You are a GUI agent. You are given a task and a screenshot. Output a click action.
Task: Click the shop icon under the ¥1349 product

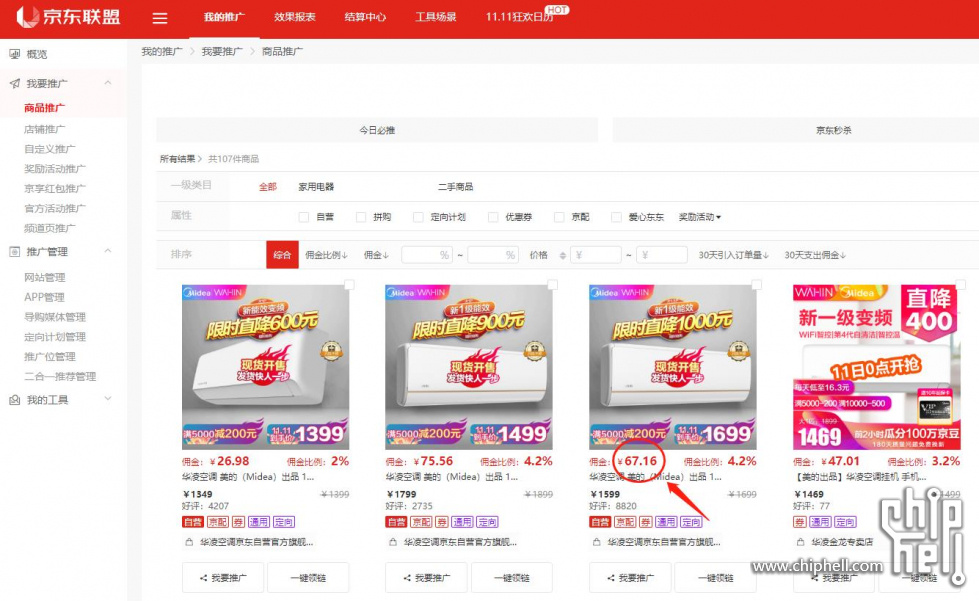point(189,542)
